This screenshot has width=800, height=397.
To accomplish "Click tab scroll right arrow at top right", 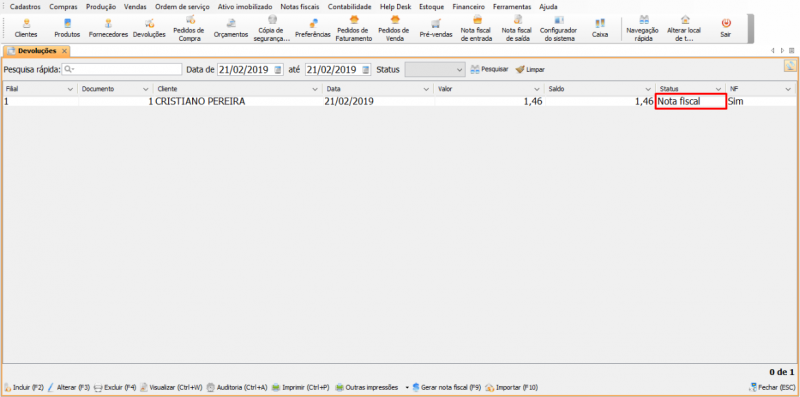I will [783, 51].
